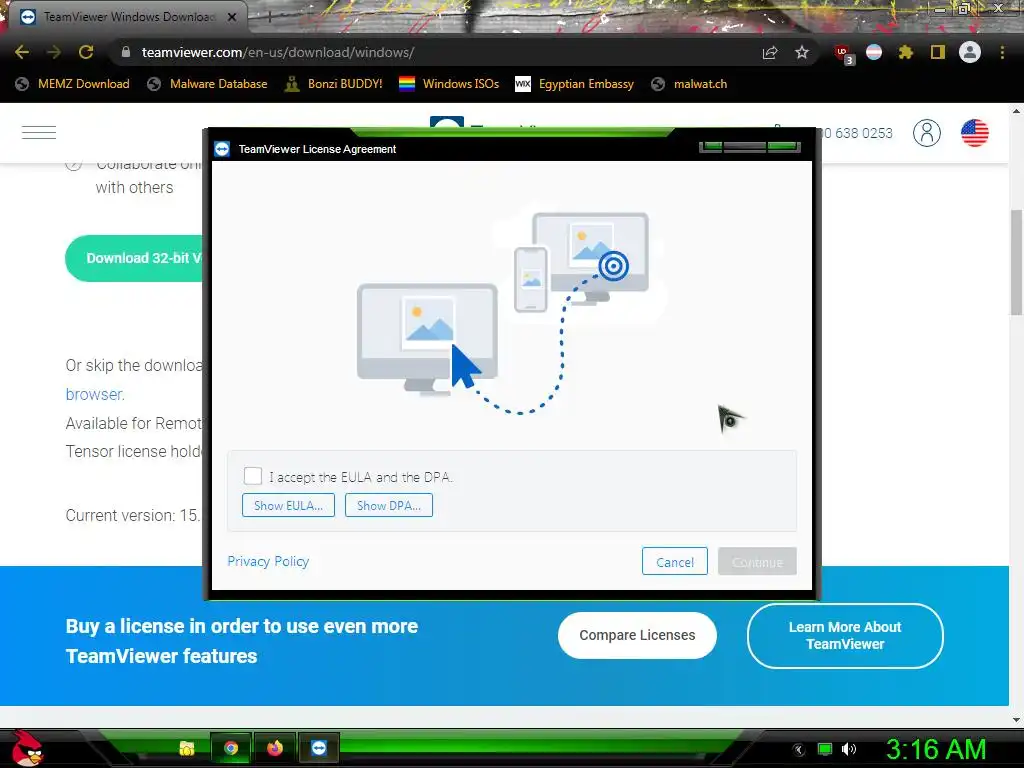Click Learn More About TeamViewer button
Viewport: 1024px width, 768px height.
[845, 635]
